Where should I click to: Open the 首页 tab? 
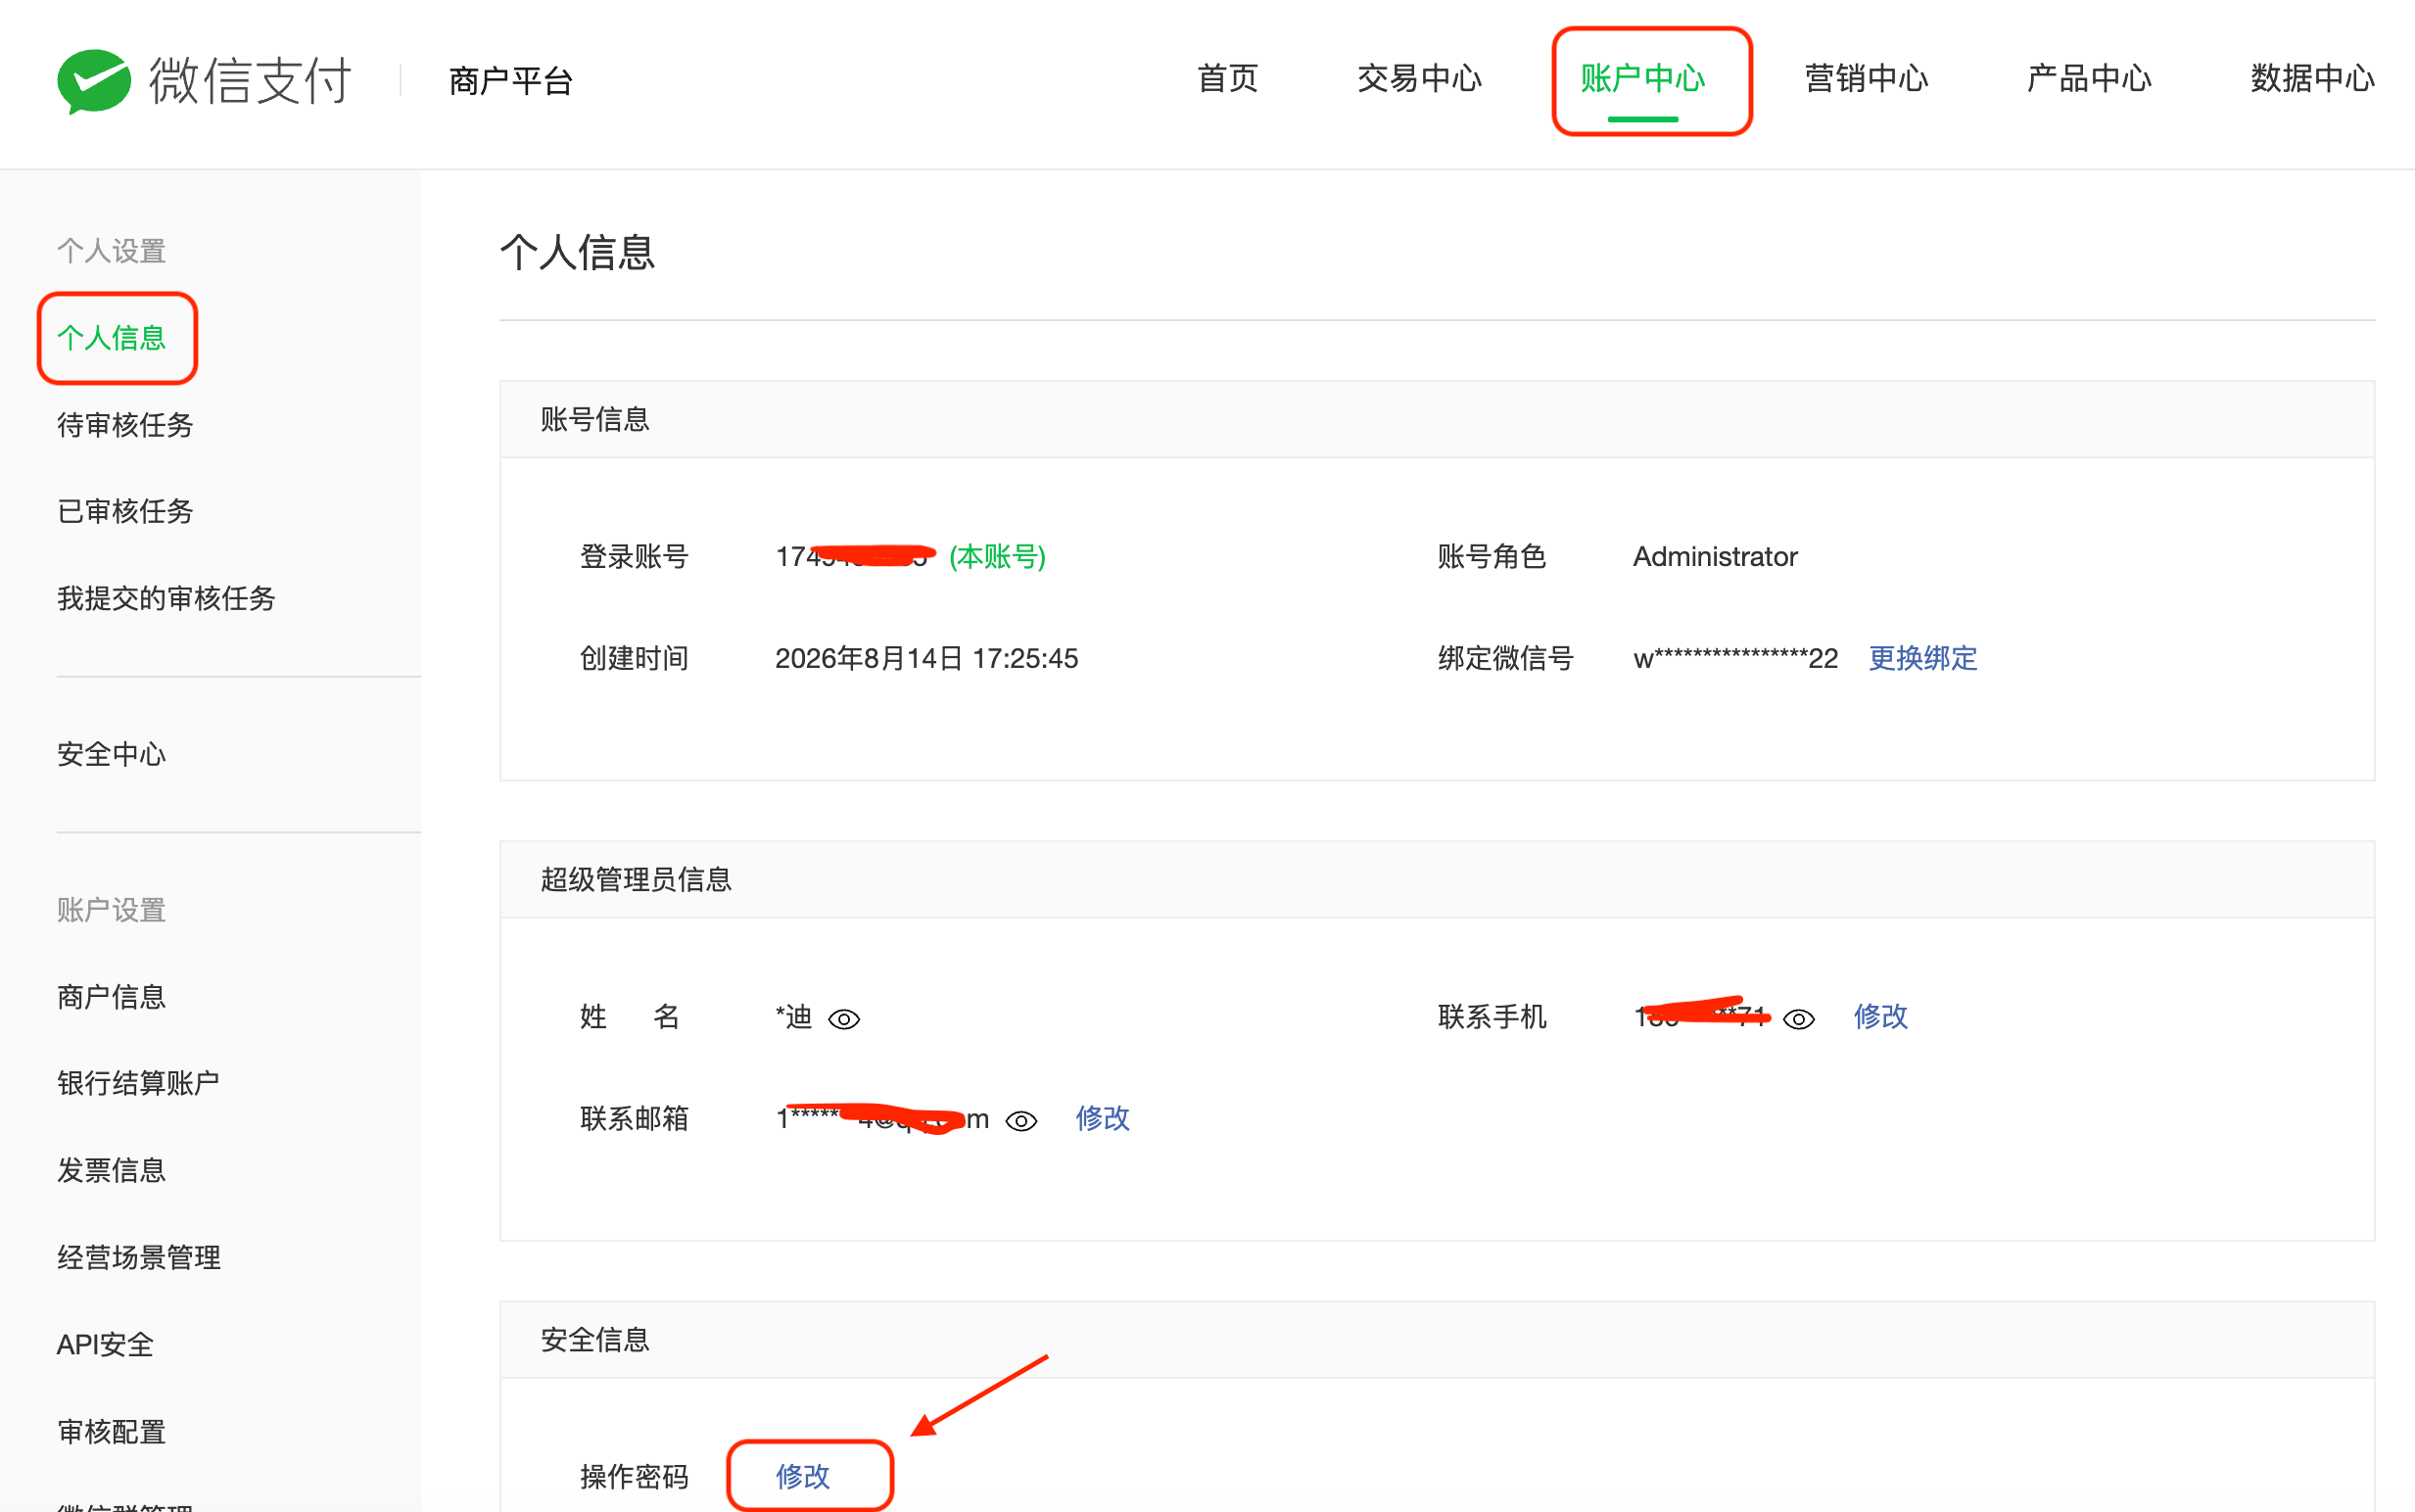(x=1227, y=78)
